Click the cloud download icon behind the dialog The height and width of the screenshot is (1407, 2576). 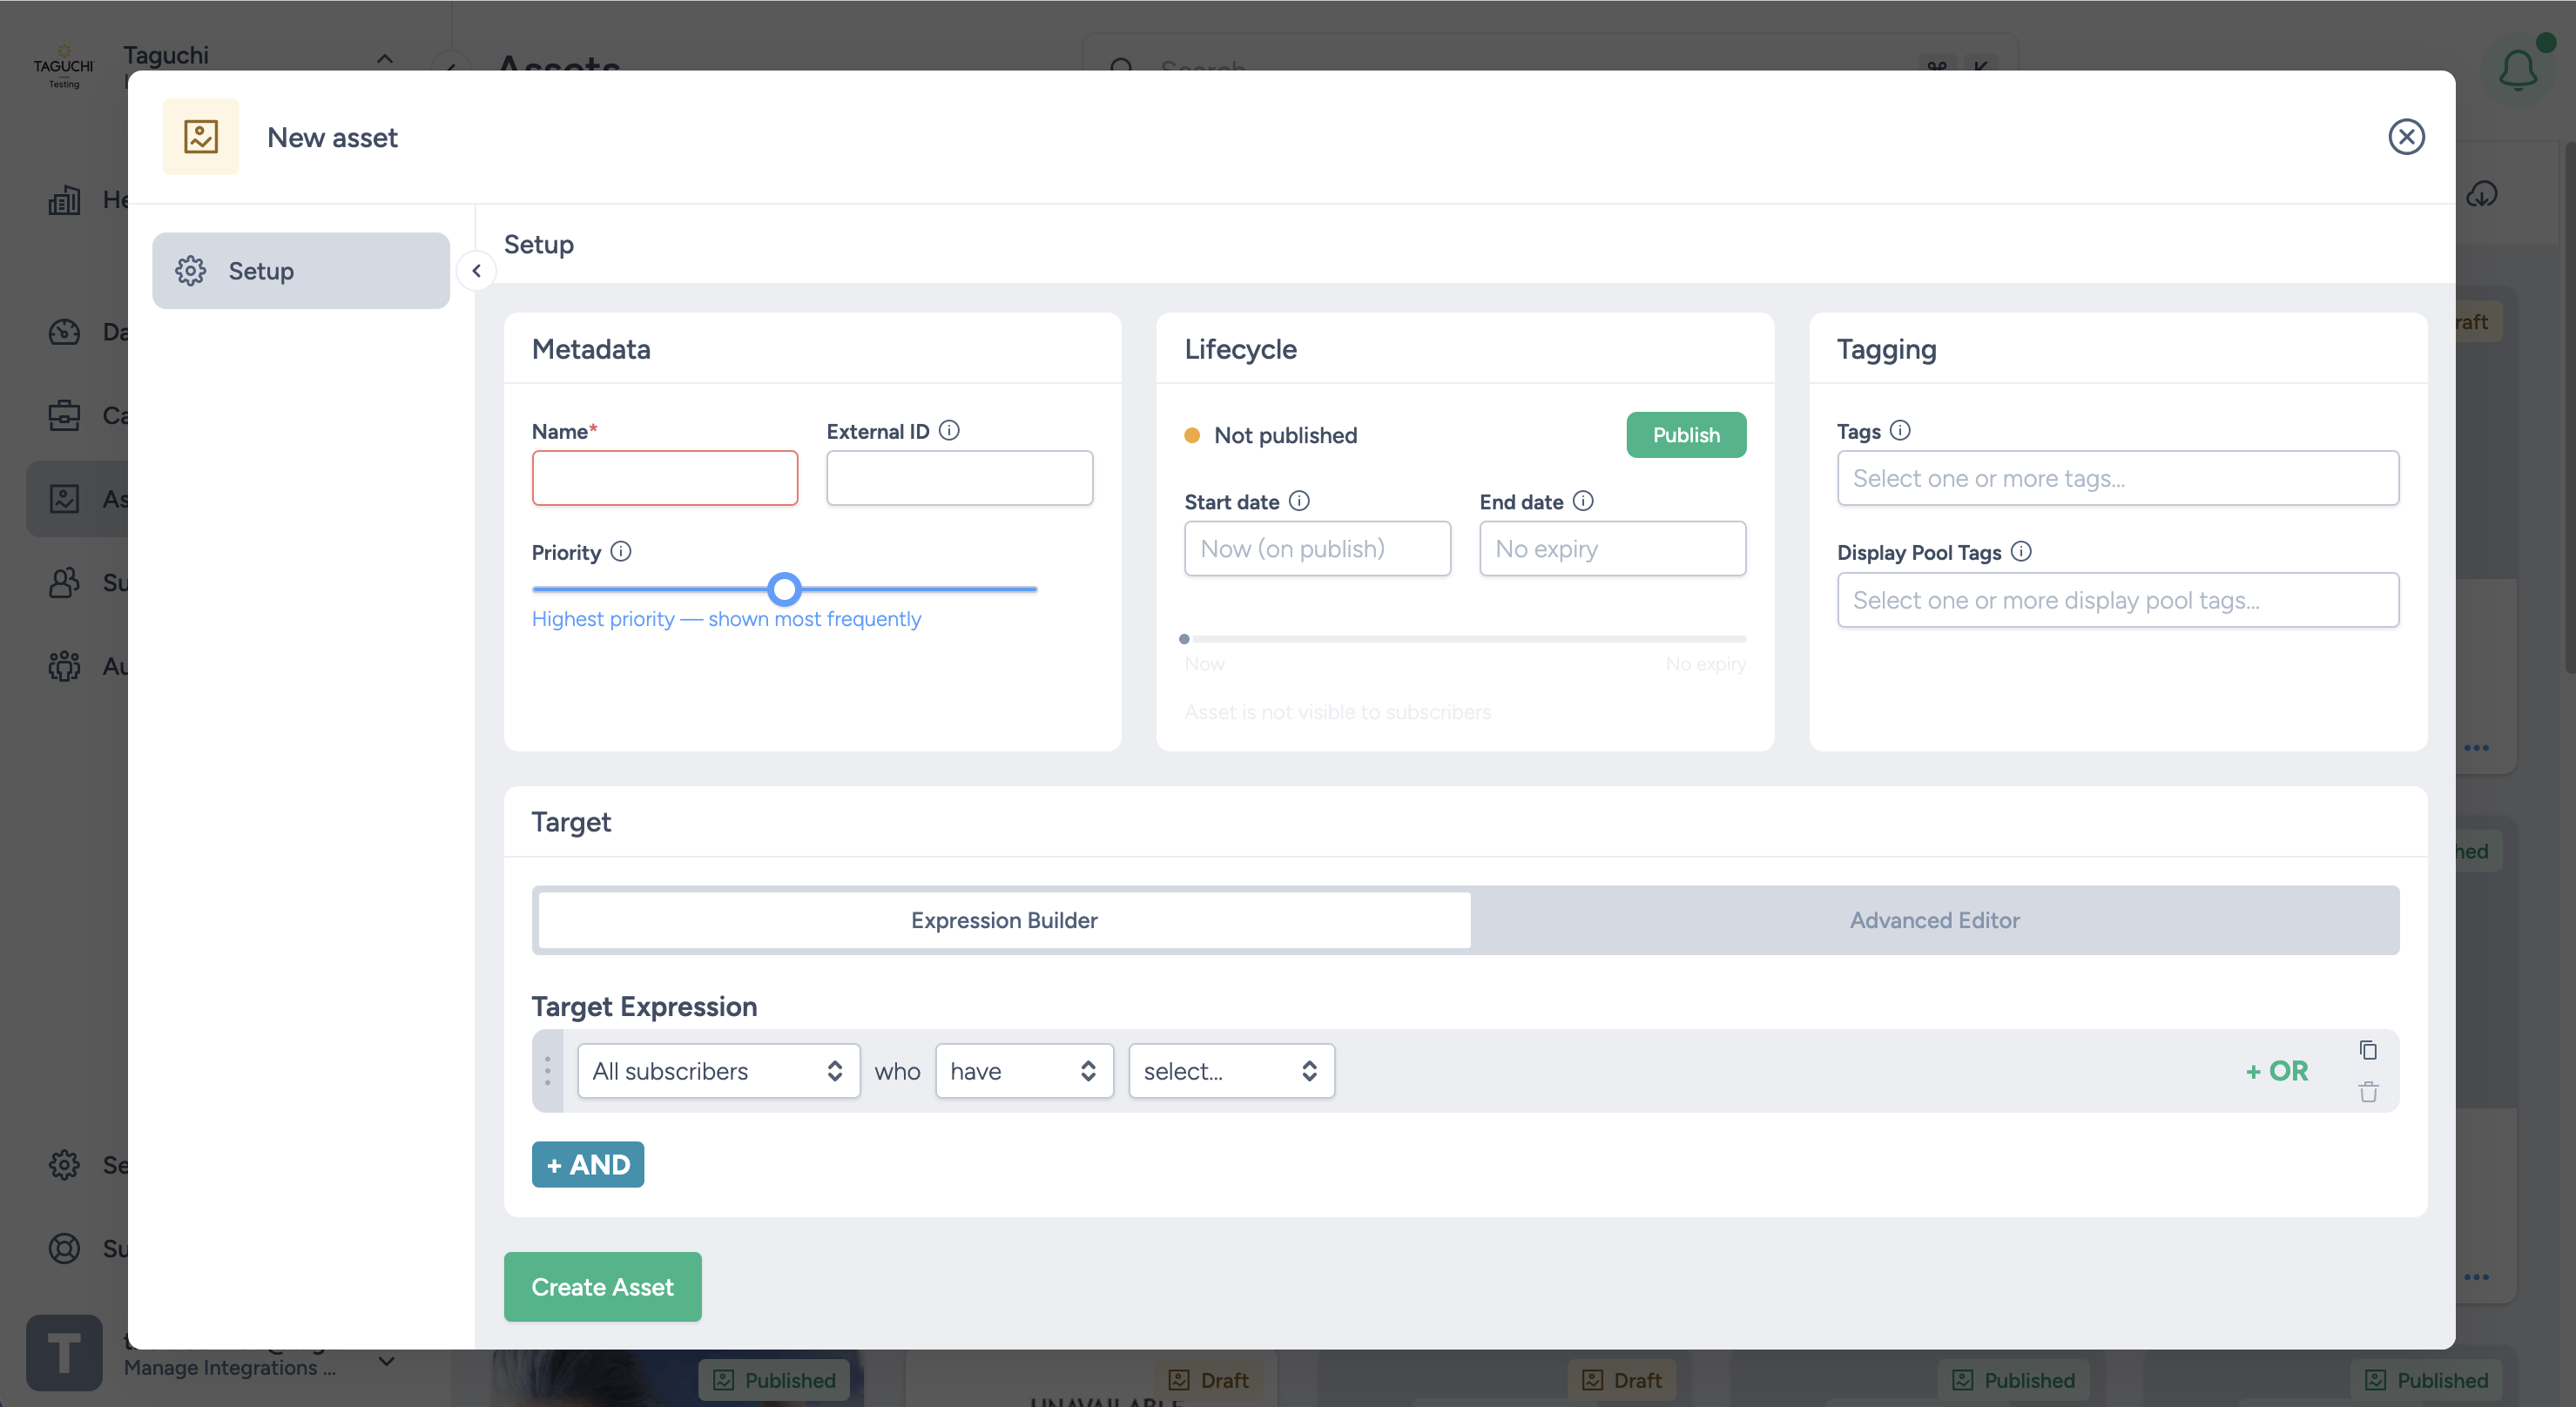tap(2482, 194)
